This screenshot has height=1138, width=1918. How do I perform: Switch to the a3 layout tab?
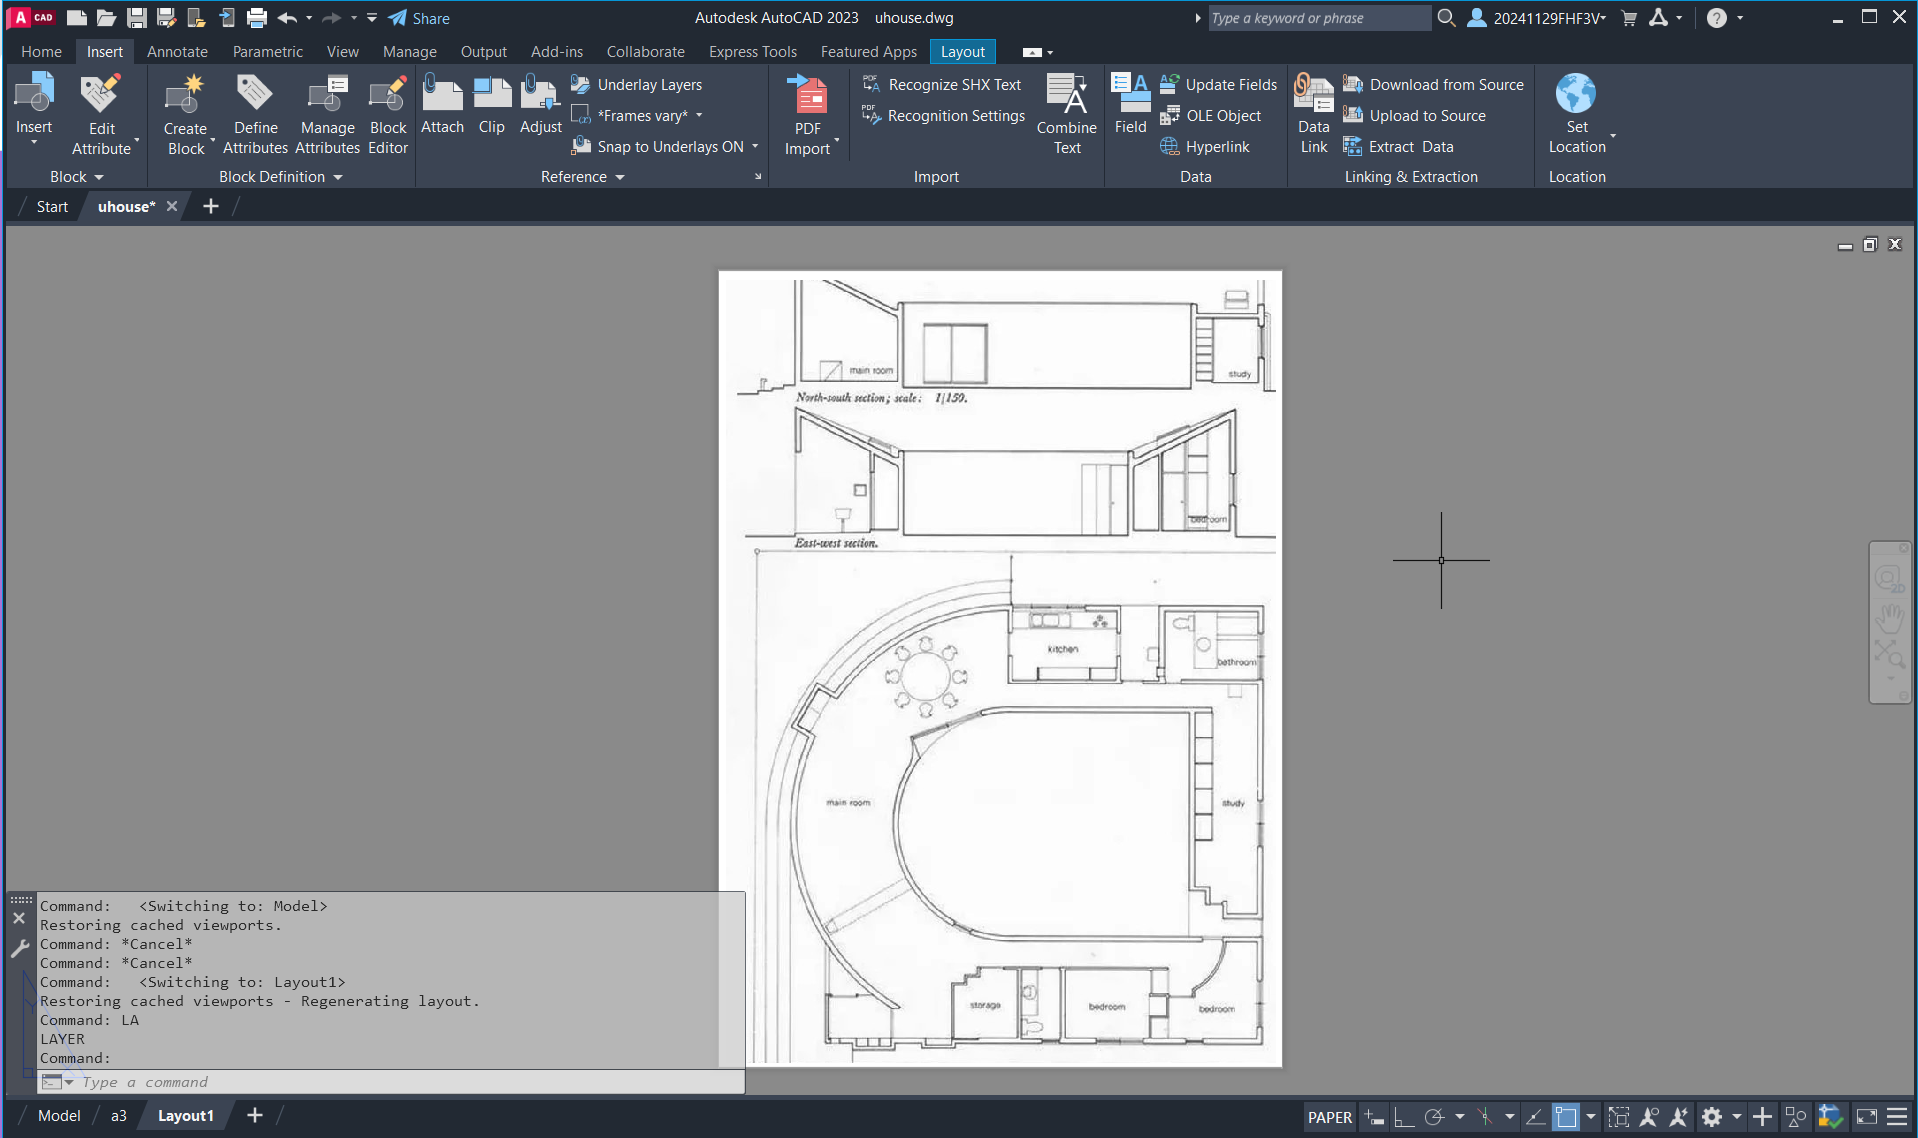[x=118, y=1116]
